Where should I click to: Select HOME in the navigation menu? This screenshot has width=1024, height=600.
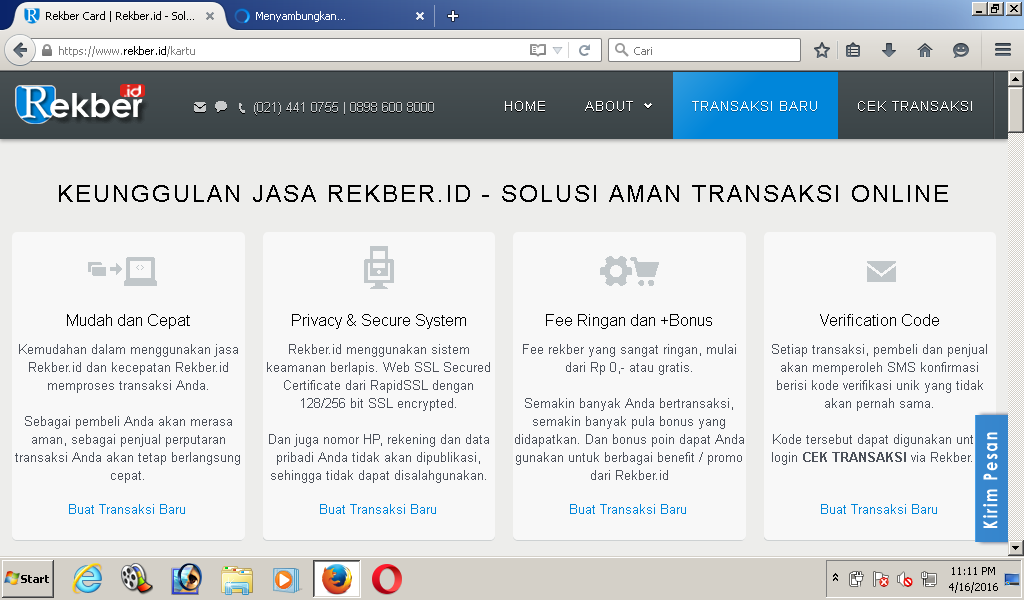pyautogui.click(x=524, y=105)
